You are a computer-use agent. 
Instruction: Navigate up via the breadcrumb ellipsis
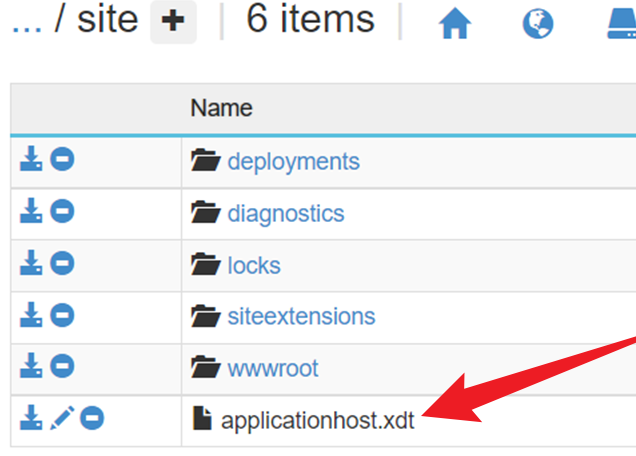(x=26, y=22)
